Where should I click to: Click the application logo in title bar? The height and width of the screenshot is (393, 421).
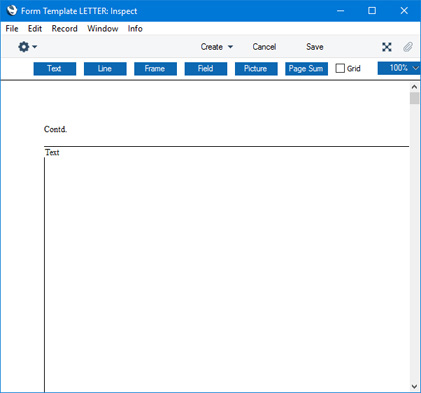12,11
